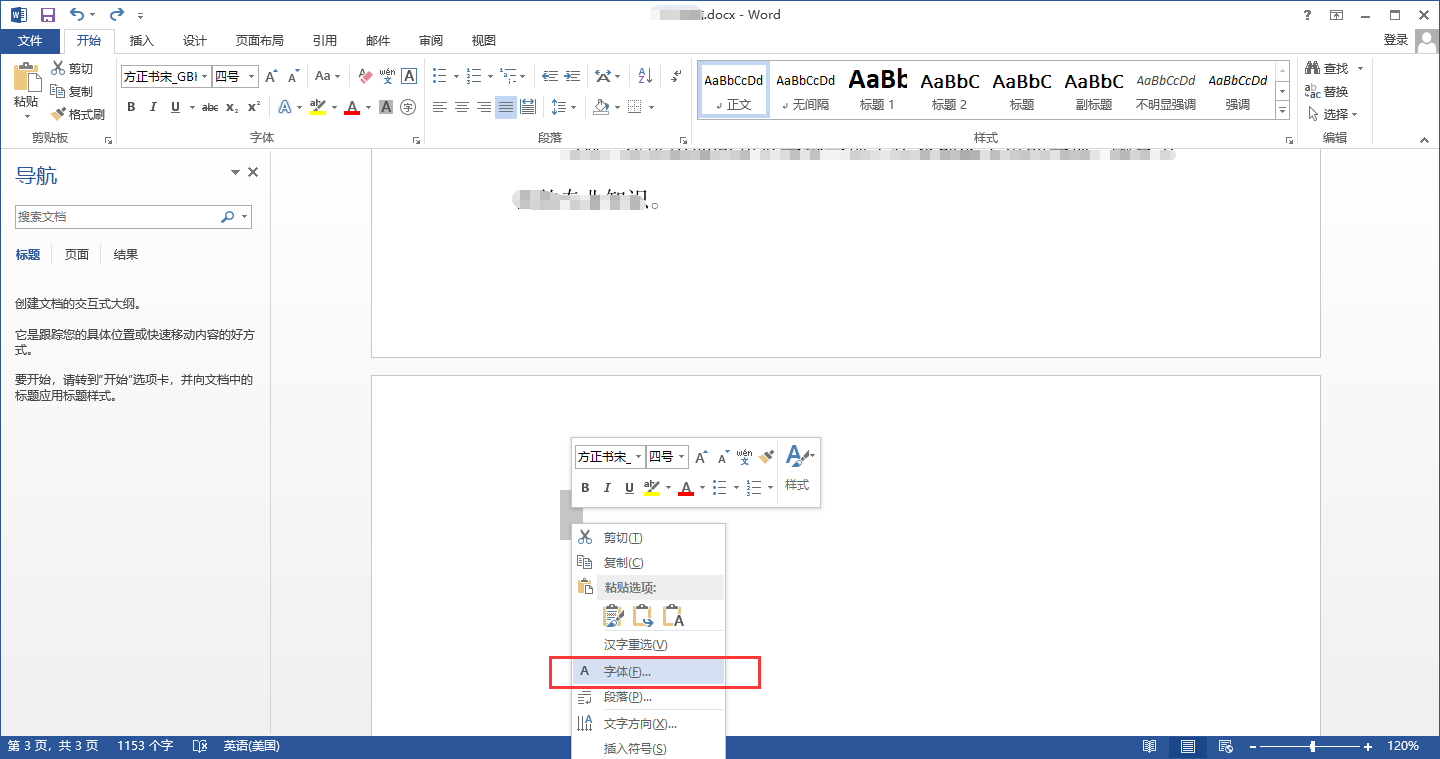The width and height of the screenshot is (1440, 759).
Task: Apply a character border with the ribbon boxed A
Action: click(x=408, y=76)
